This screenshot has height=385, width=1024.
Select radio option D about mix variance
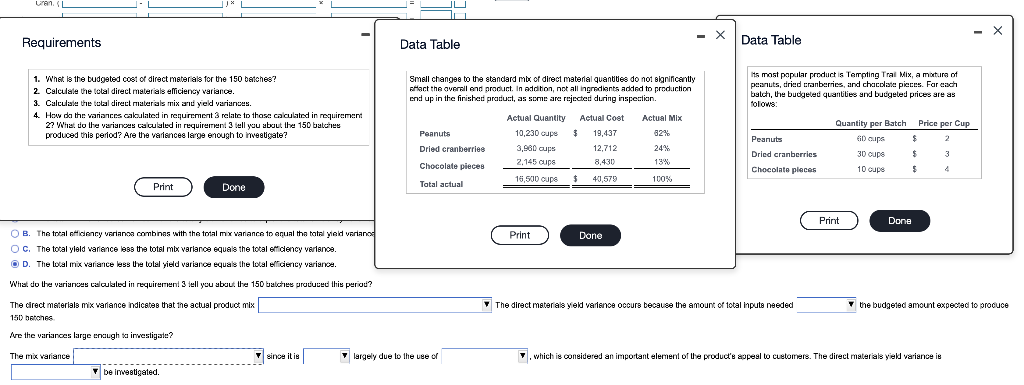(x=15, y=264)
